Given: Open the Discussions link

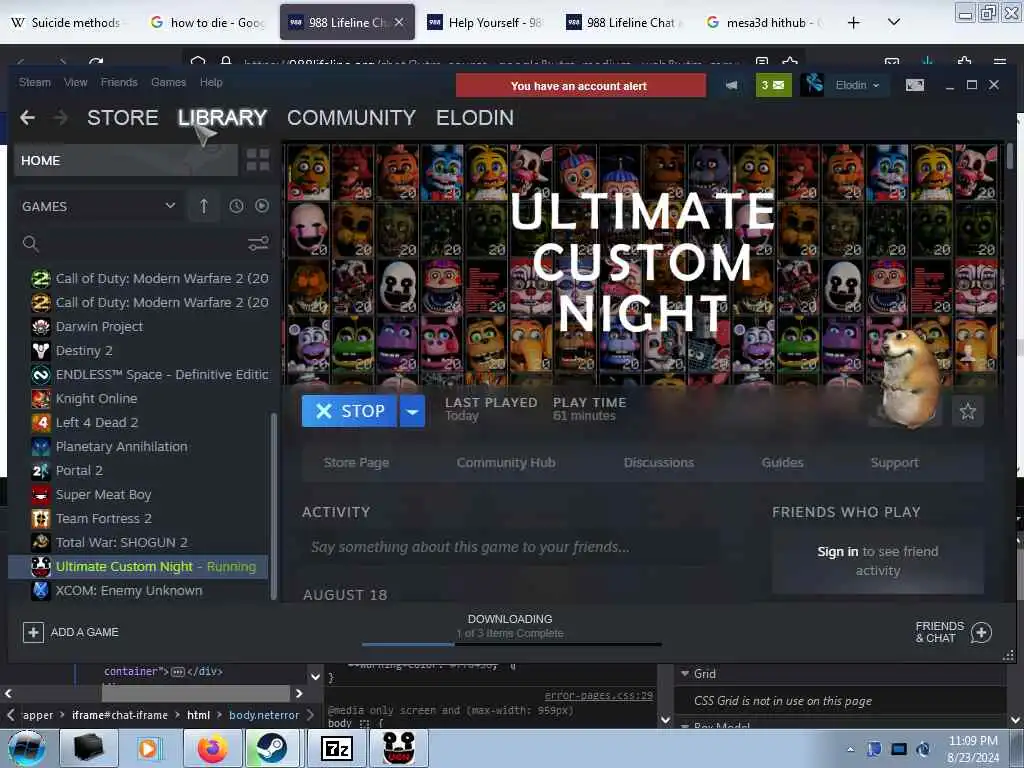Looking at the screenshot, I should coord(659,462).
